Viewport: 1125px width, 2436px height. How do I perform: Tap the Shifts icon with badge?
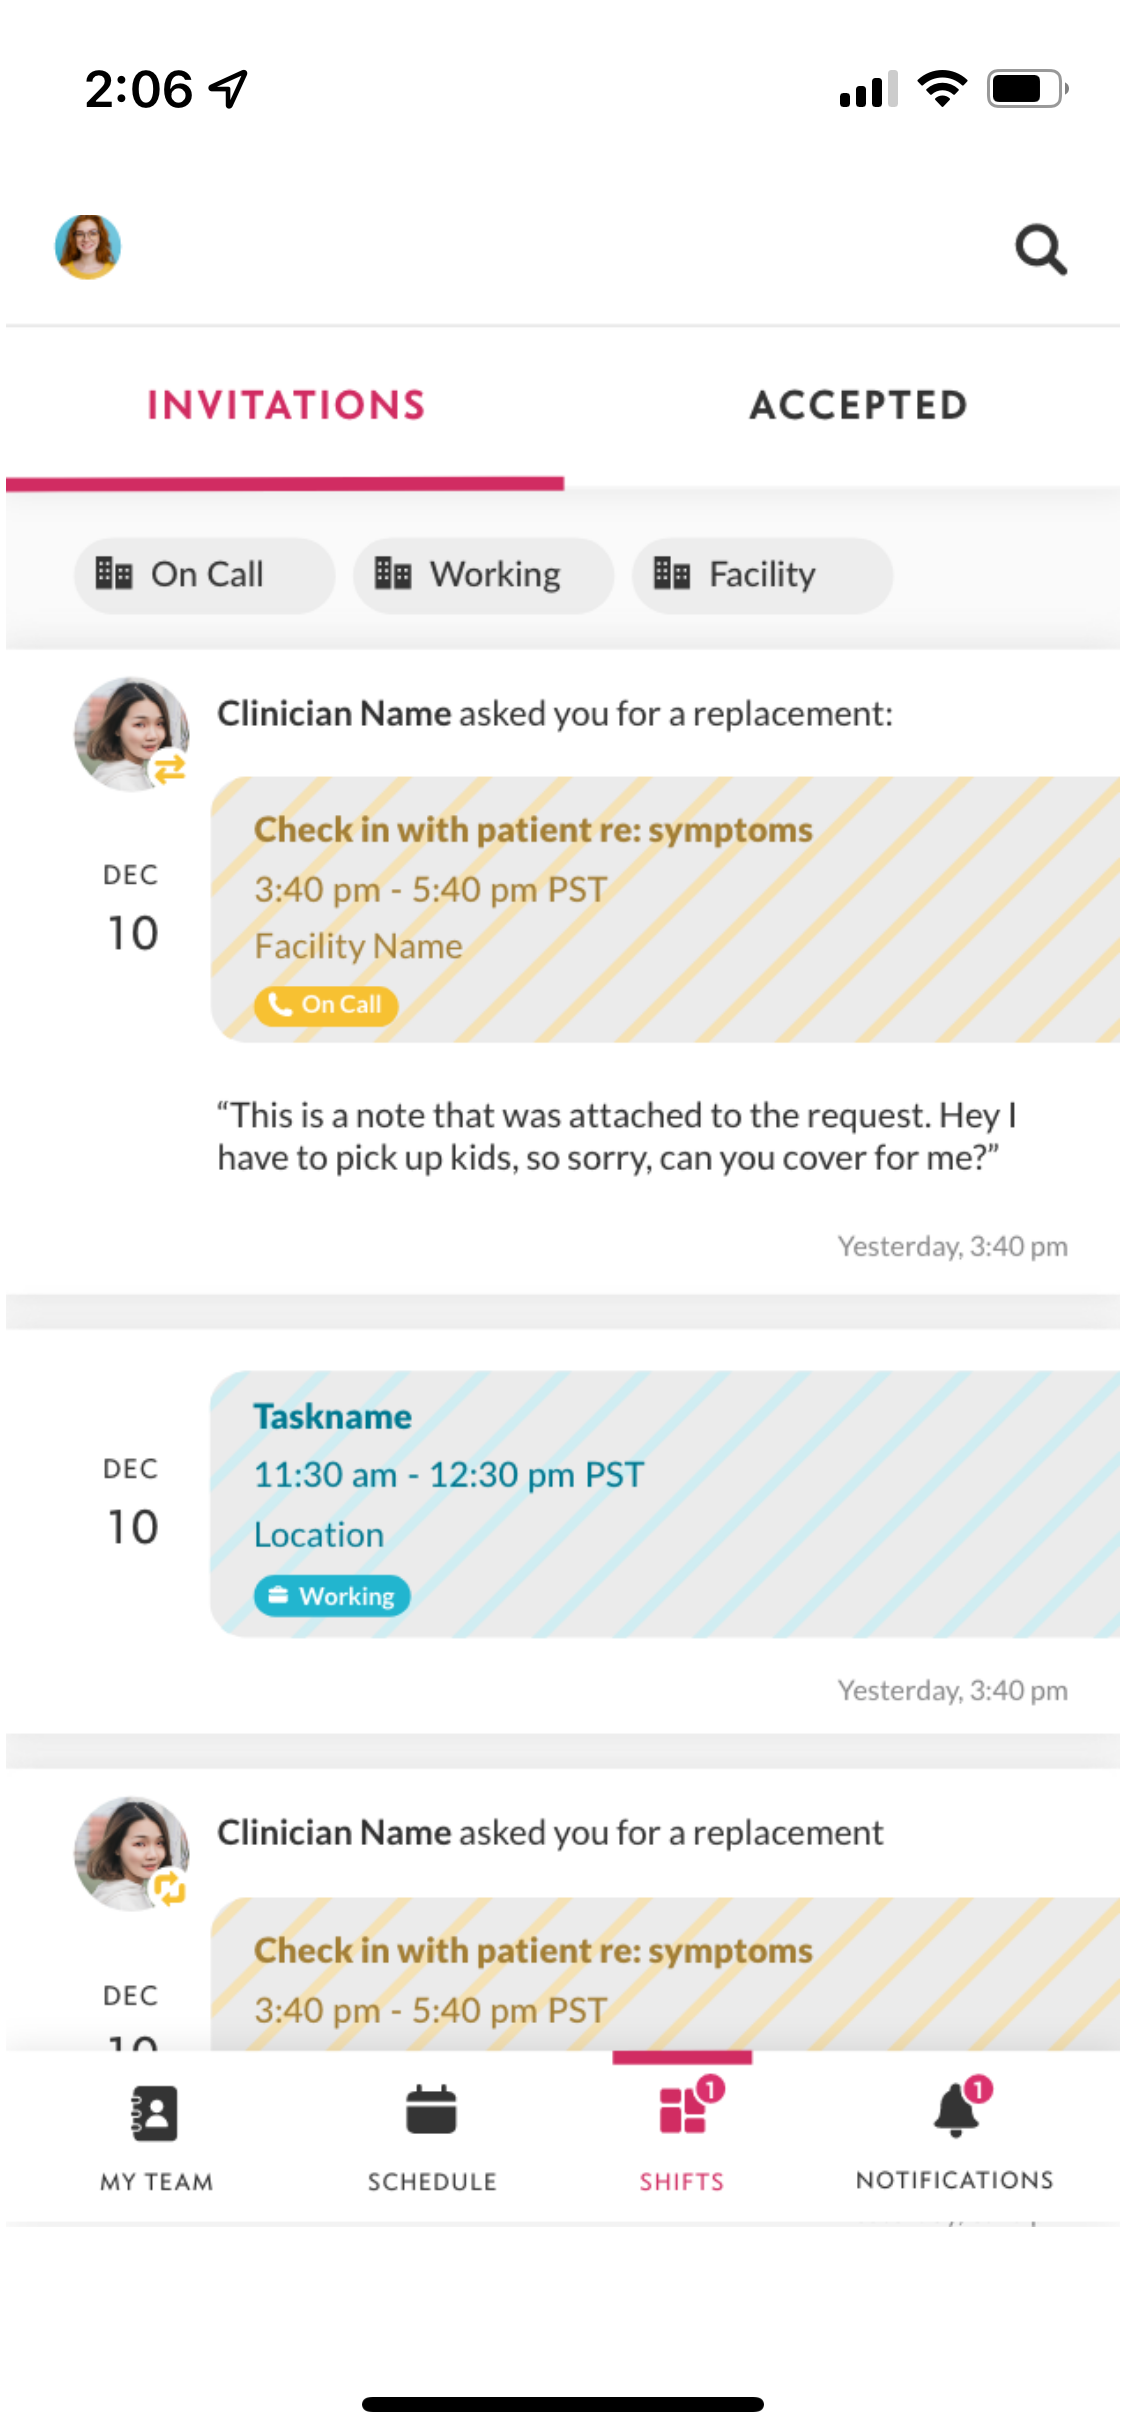pyautogui.click(x=683, y=2112)
